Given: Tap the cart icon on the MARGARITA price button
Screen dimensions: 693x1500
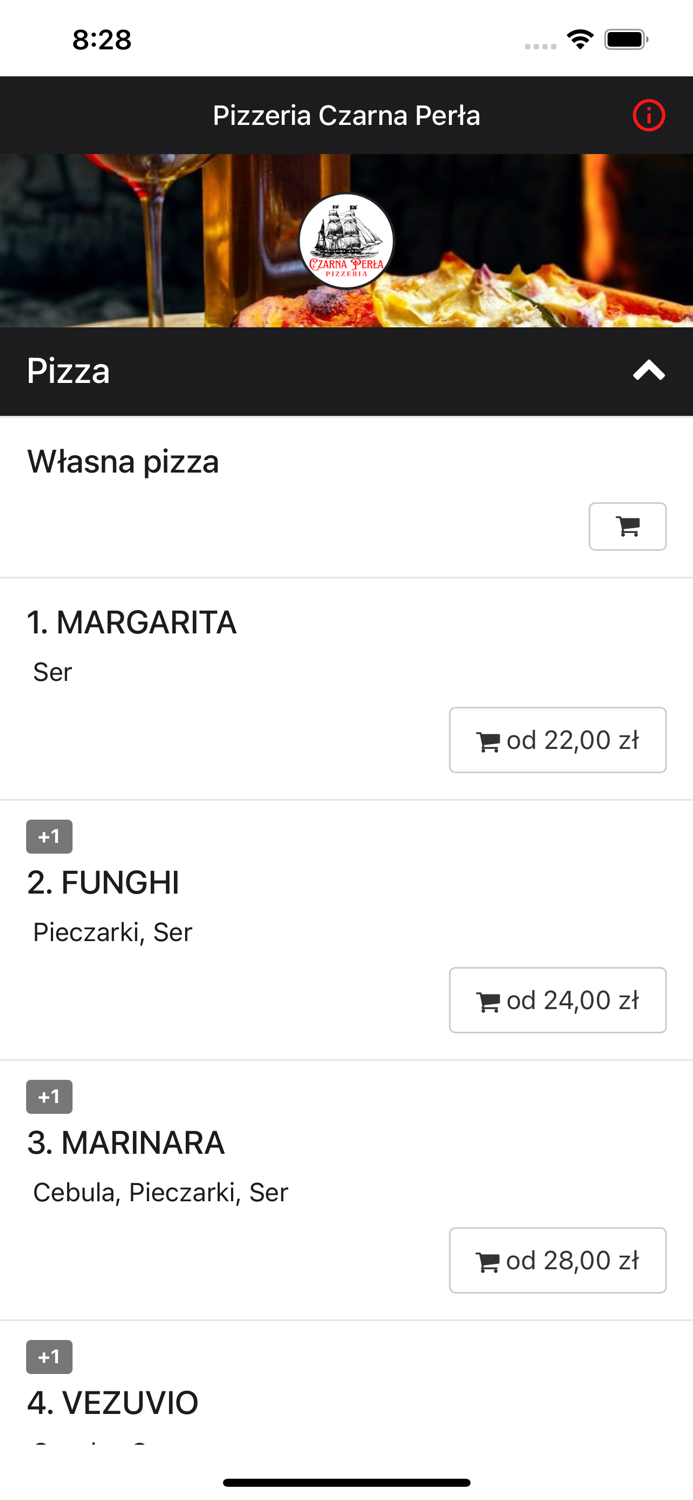Looking at the screenshot, I should coord(489,740).
